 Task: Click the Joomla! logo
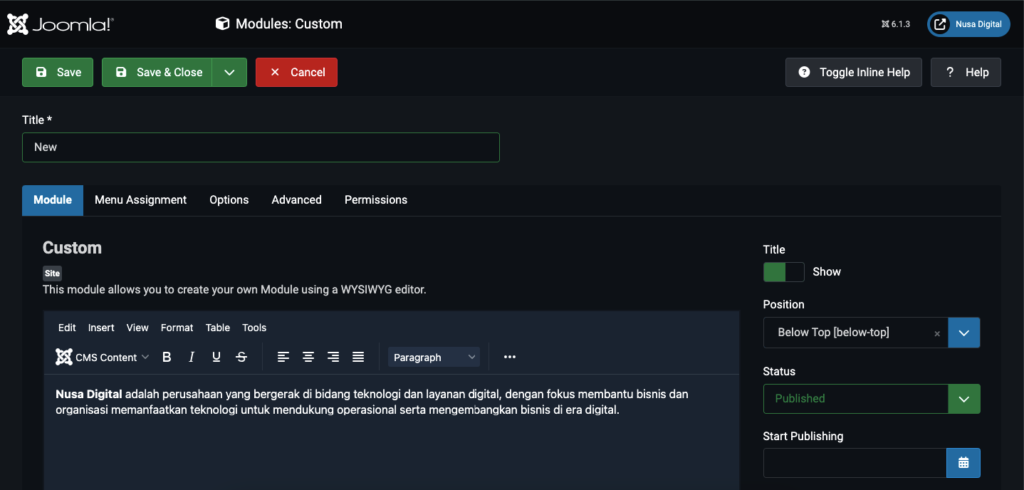tap(61, 24)
